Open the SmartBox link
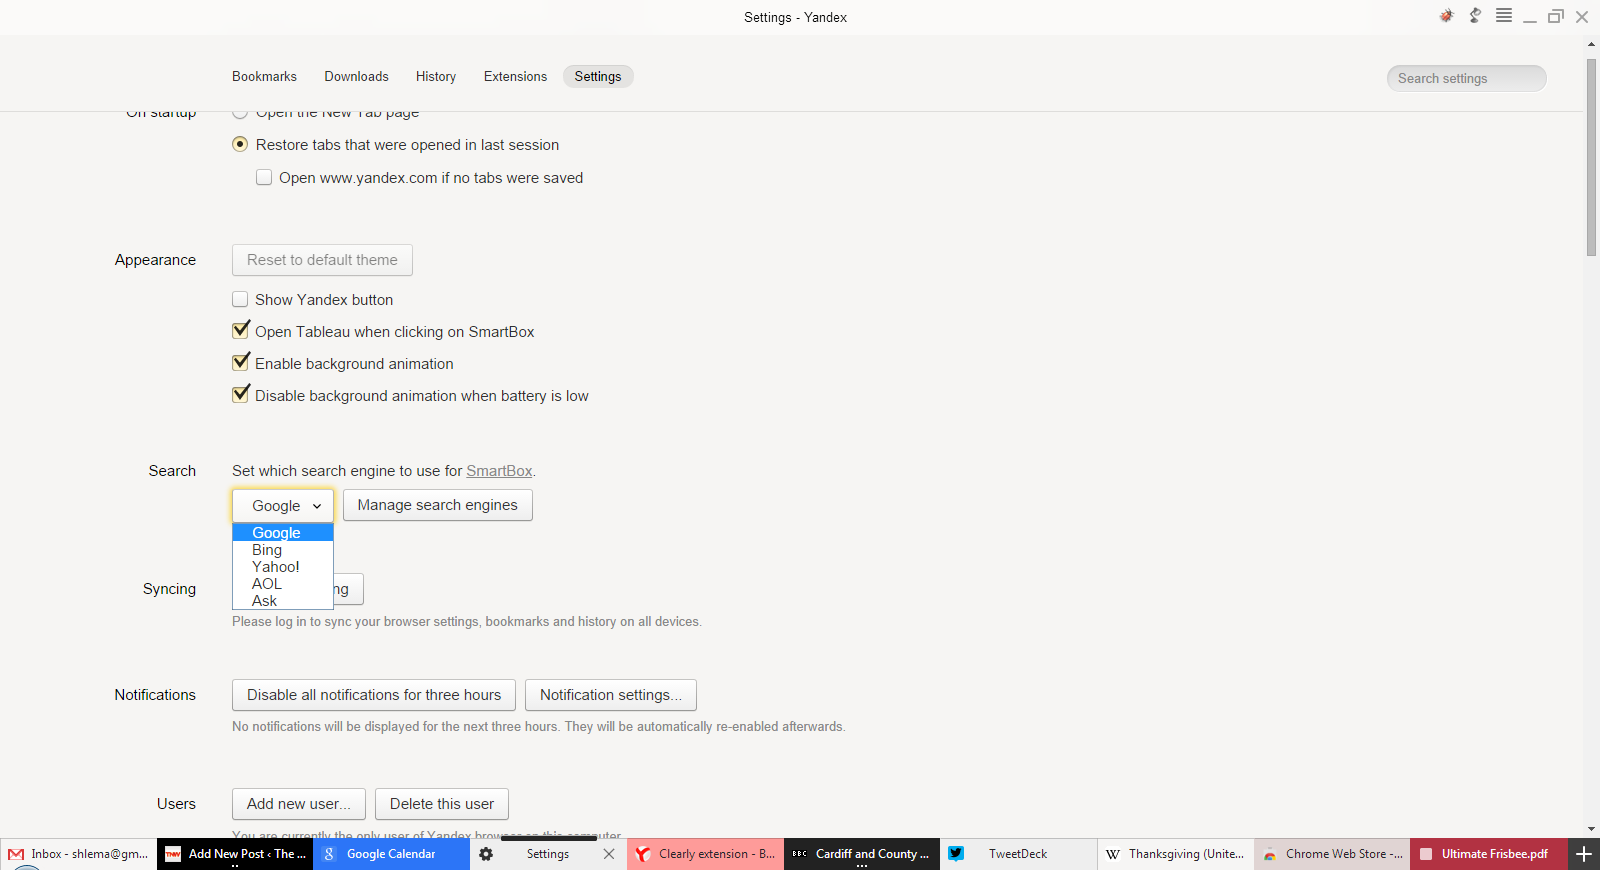The image size is (1600, 870). pyautogui.click(x=499, y=471)
